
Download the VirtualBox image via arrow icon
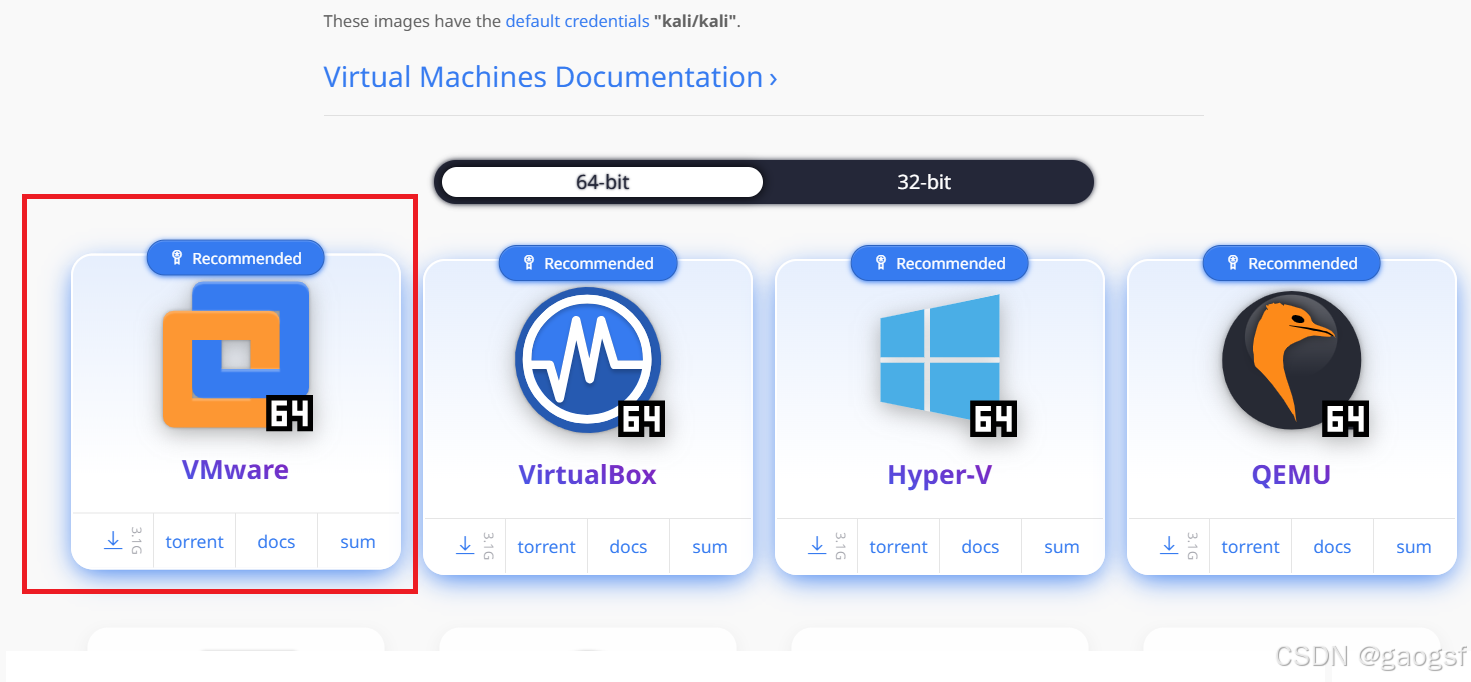465,546
